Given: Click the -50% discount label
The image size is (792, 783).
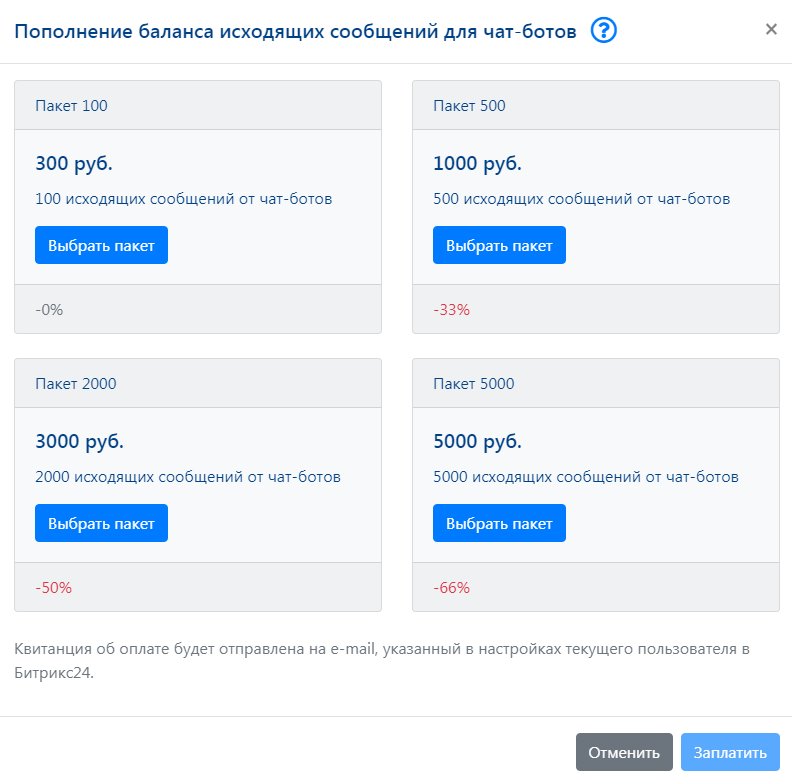Looking at the screenshot, I should tap(54, 588).
